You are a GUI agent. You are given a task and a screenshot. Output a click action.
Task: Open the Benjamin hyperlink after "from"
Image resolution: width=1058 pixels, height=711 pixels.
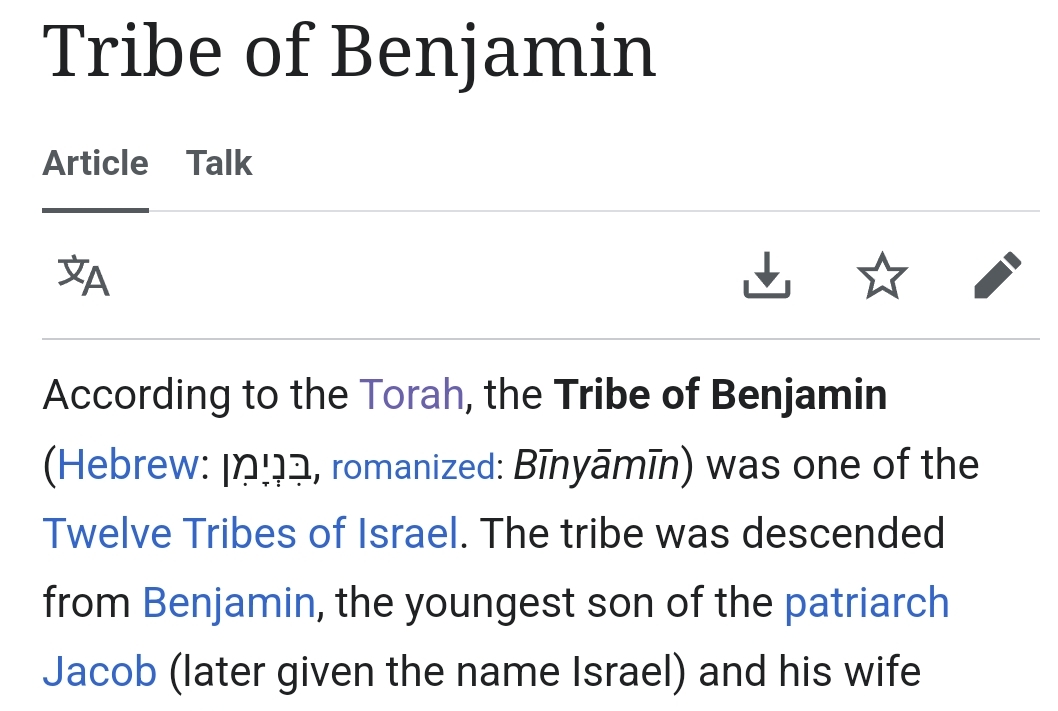229,603
